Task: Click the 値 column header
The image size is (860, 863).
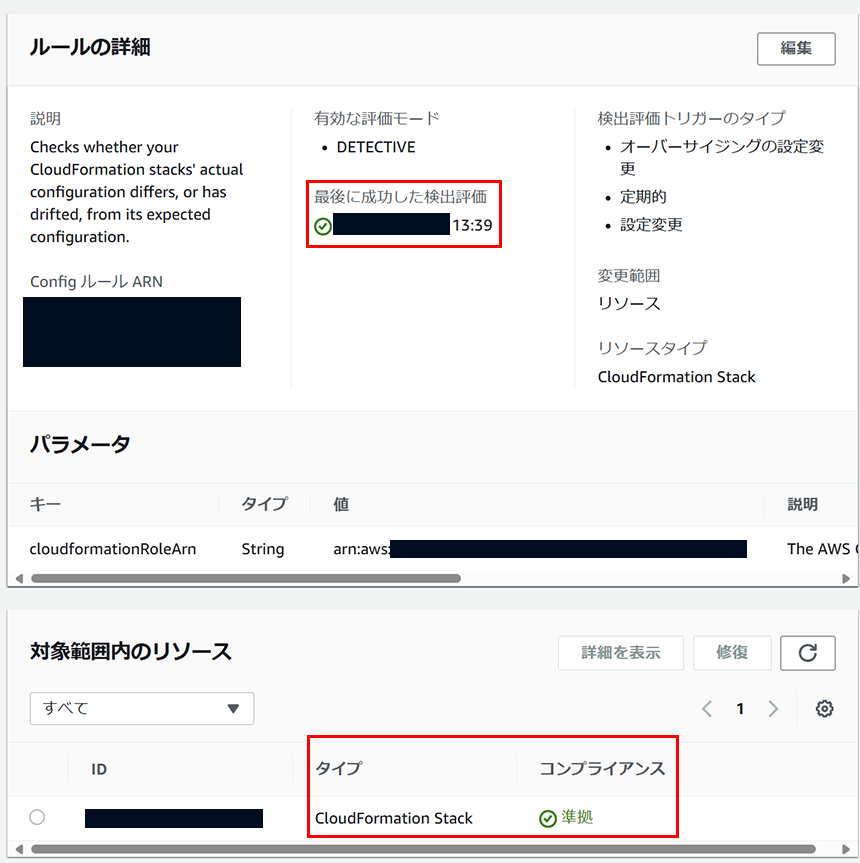Action: [341, 504]
